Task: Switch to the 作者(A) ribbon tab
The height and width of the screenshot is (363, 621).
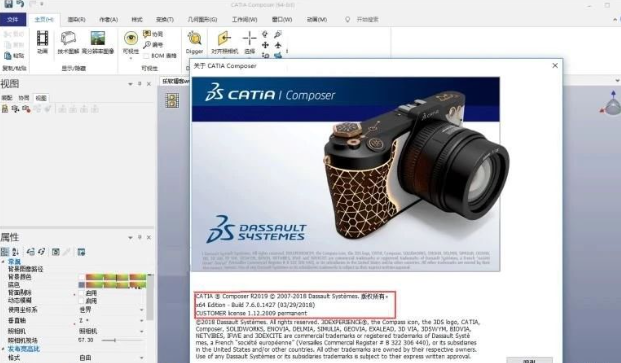Action: [108, 19]
